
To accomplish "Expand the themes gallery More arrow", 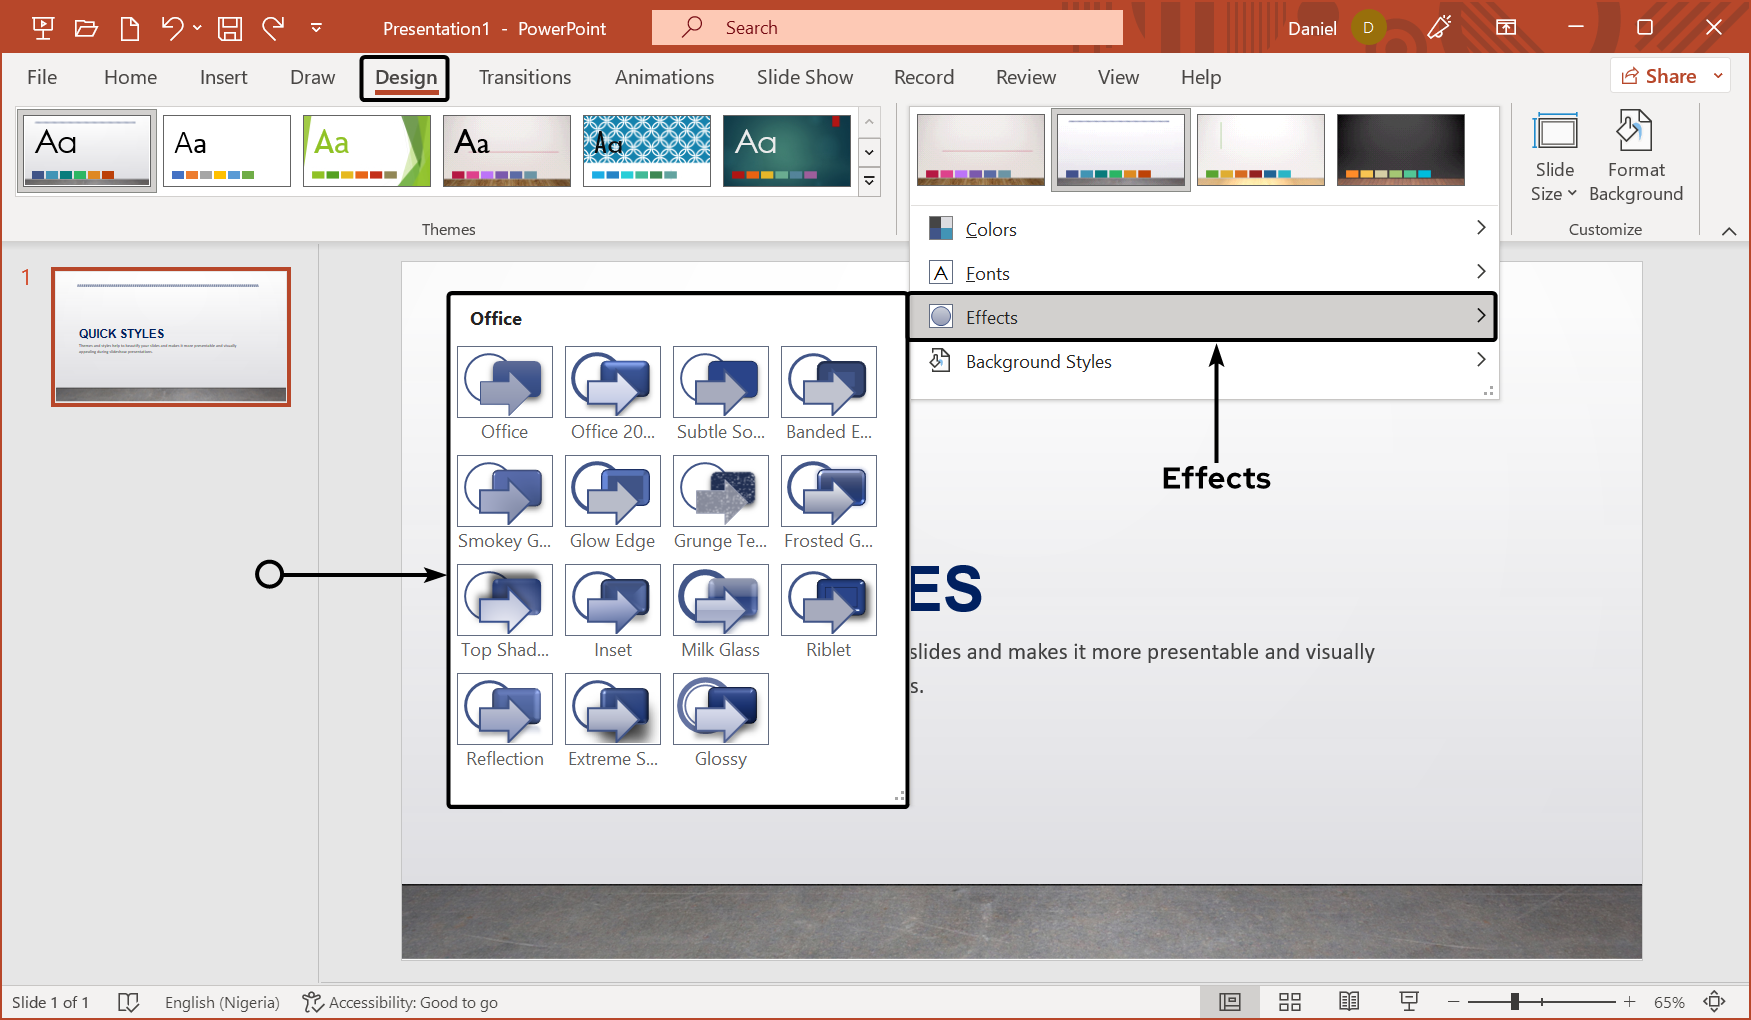I will pyautogui.click(x=869, y=182).
